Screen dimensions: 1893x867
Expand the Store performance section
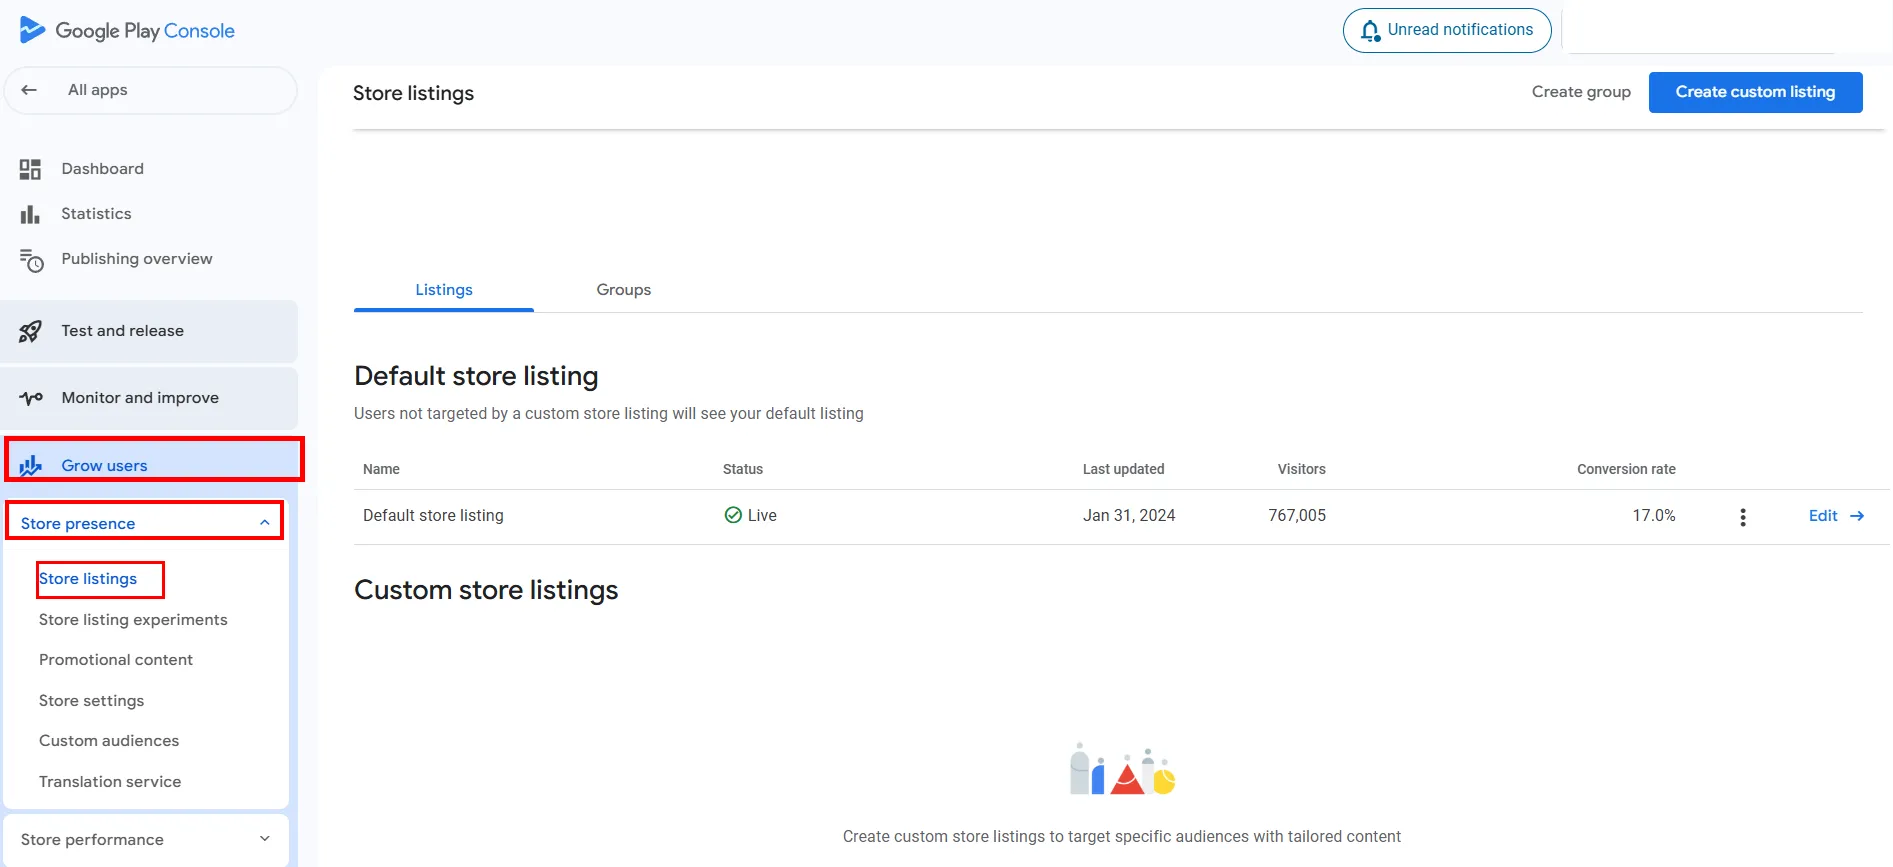(x=264, y=839)
